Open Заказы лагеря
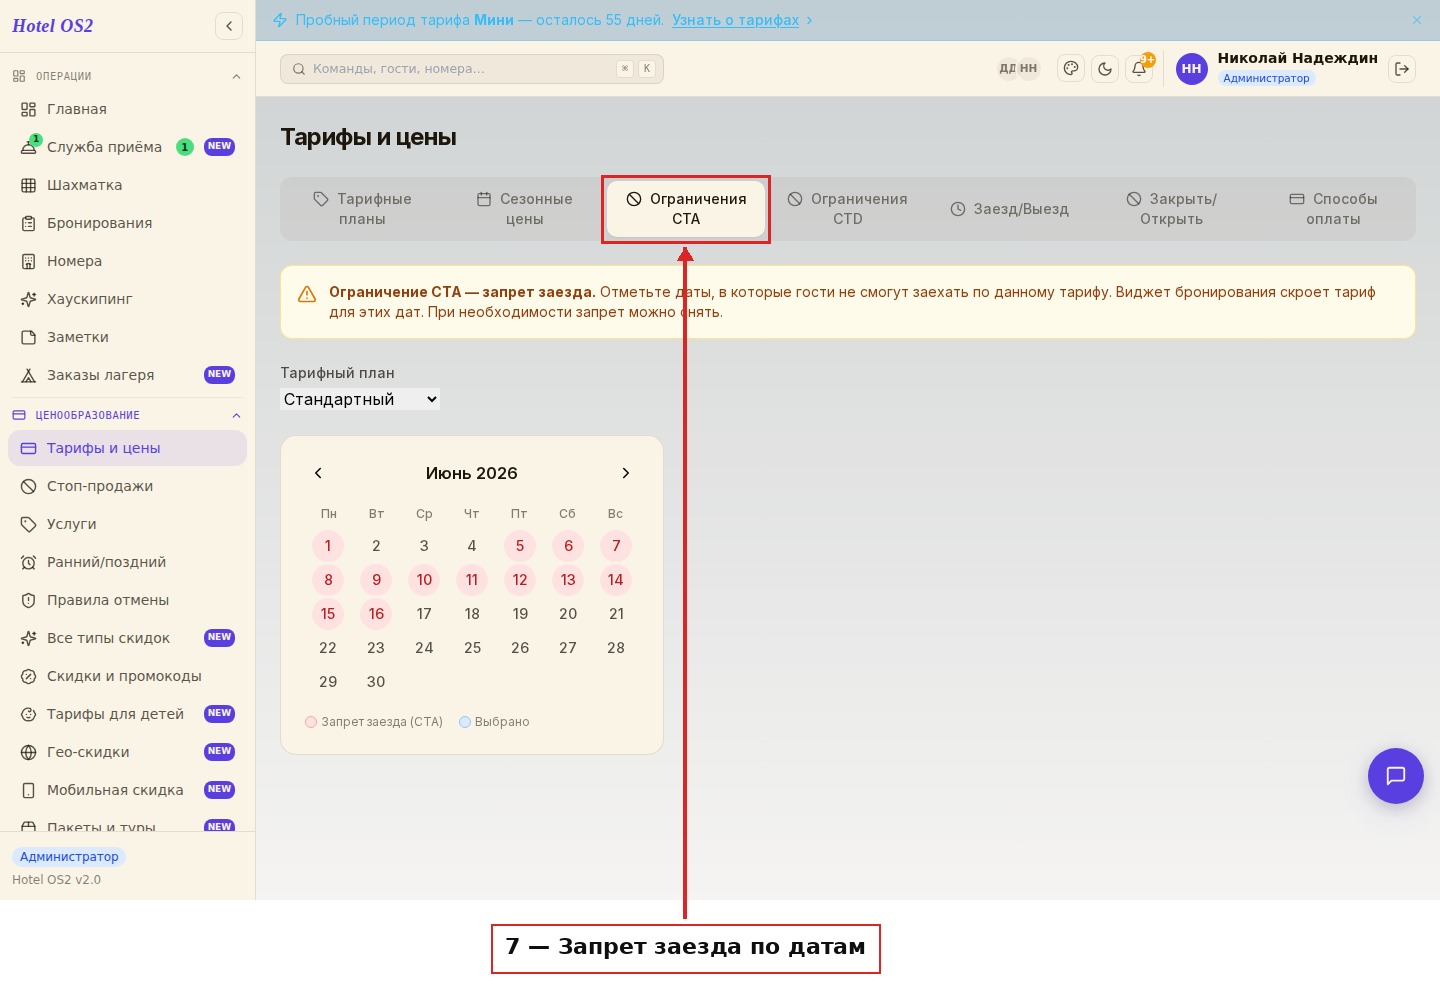This screenshot has width=1440, height=997. 127,375
